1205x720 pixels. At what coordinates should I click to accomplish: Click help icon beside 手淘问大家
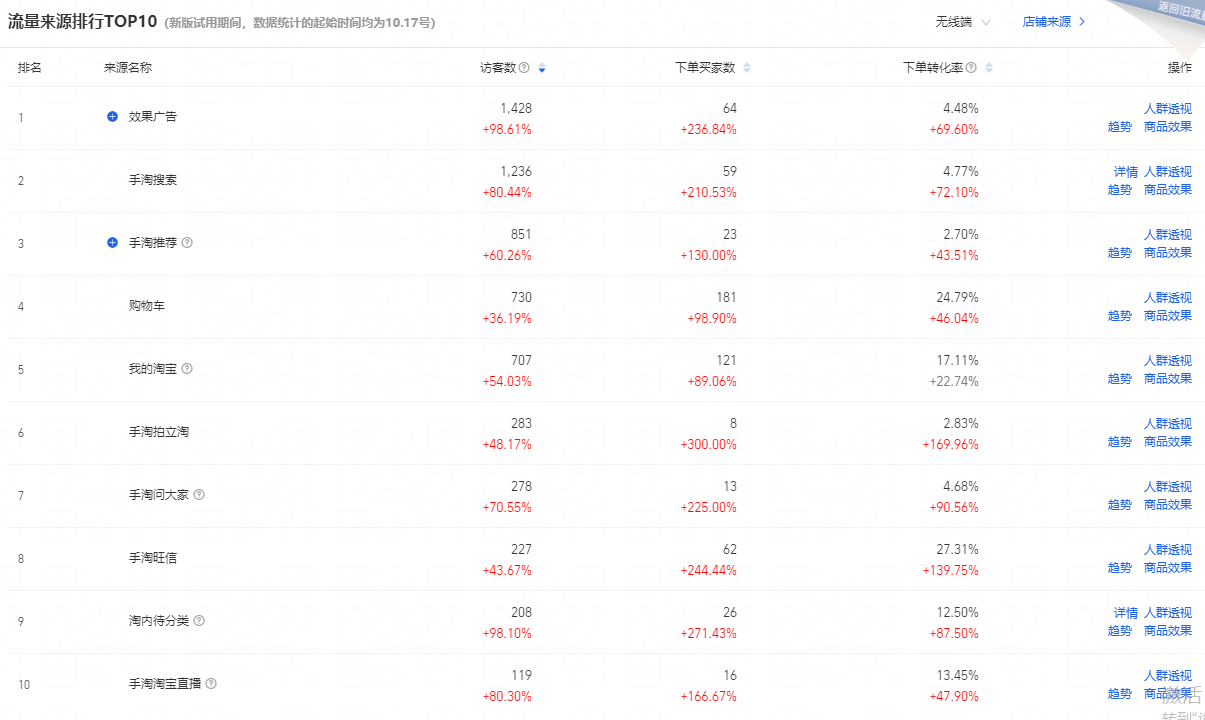[199, 494]
